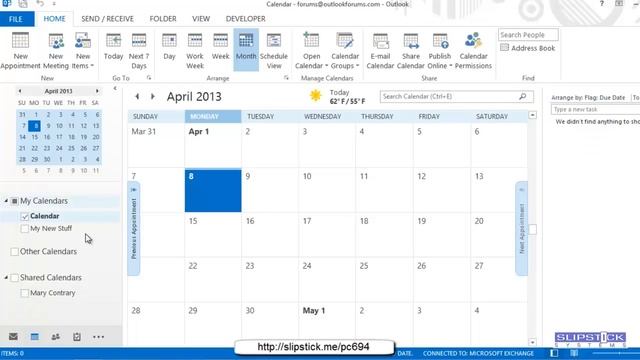The image size is (640, 360).
Task: Switch to reading view in status bar
Action: [574, 353]
